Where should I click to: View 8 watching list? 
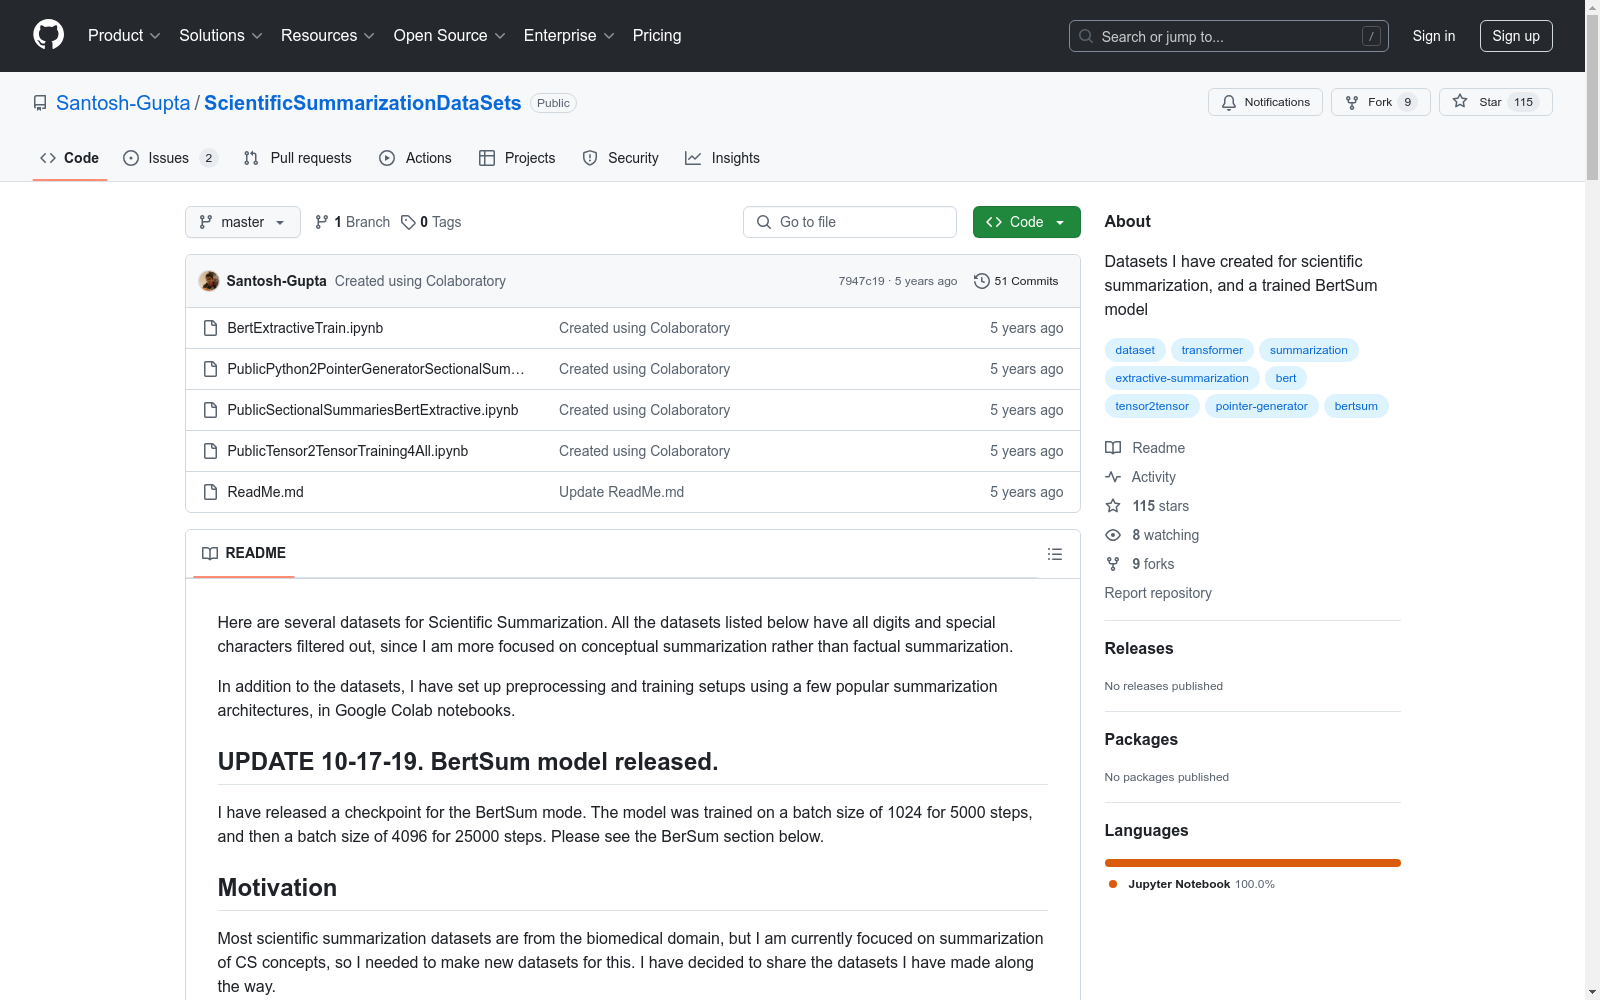click(1152, 535)
